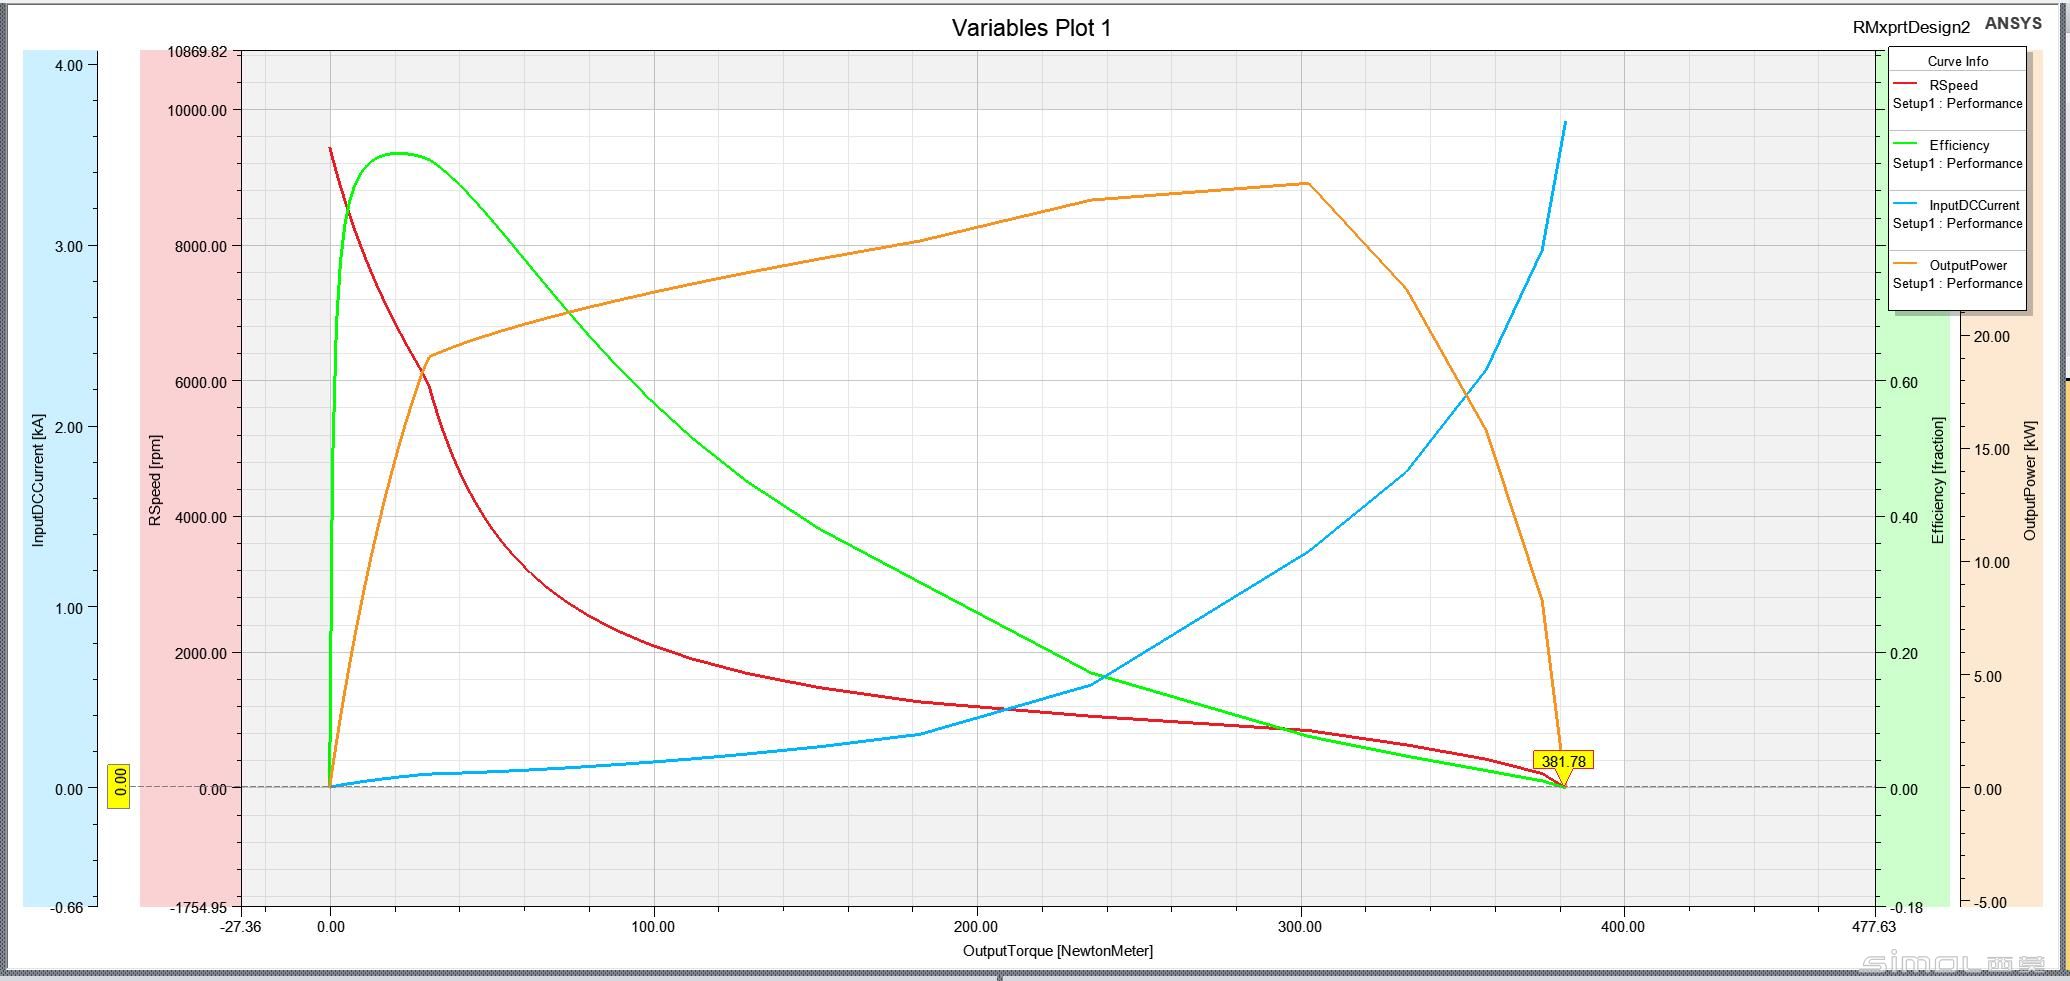Screen dimensions: 2070x981
Task: Click the 400.00 tick on torque axis
Action: 1623,926
